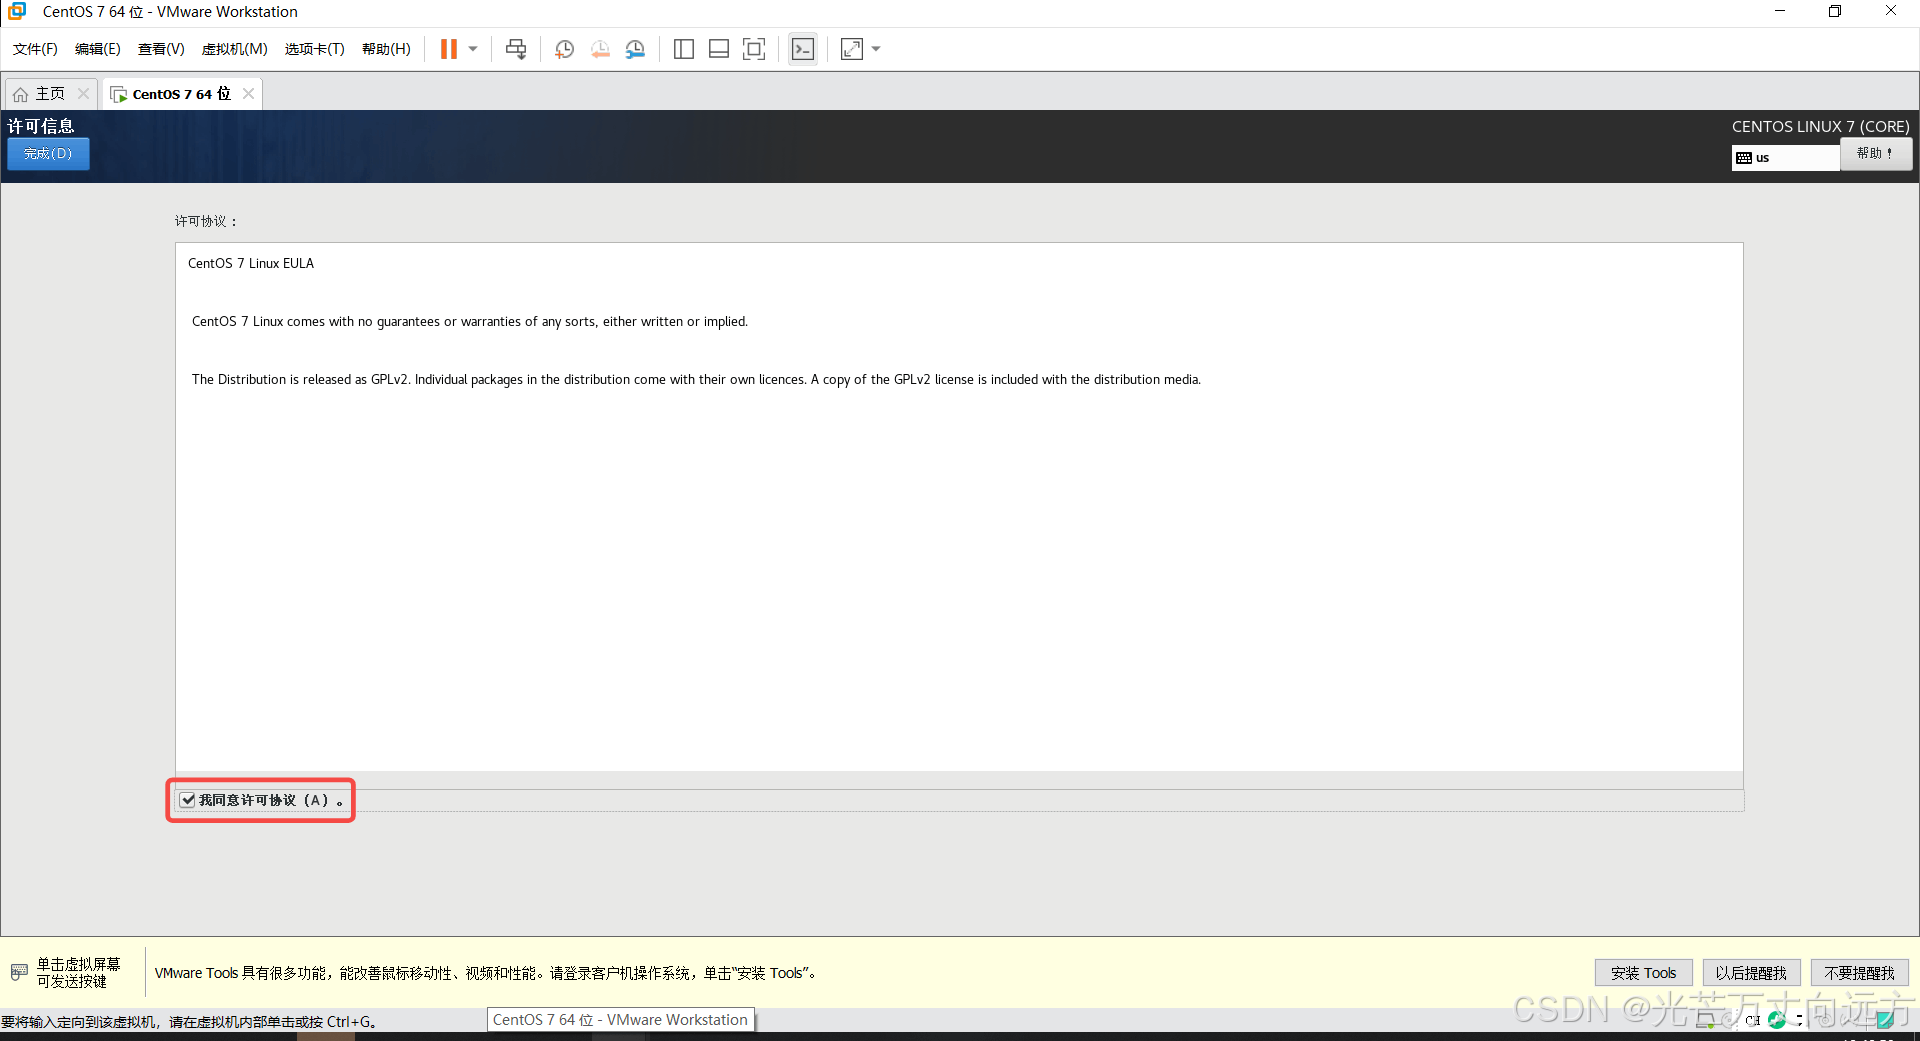Minimize the VMware Workstation window
The image size is (1920, 1041).
pos(1780,11)
